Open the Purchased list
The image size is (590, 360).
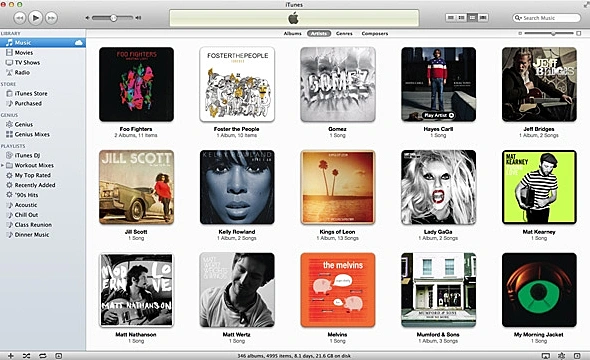click(28, 103)
